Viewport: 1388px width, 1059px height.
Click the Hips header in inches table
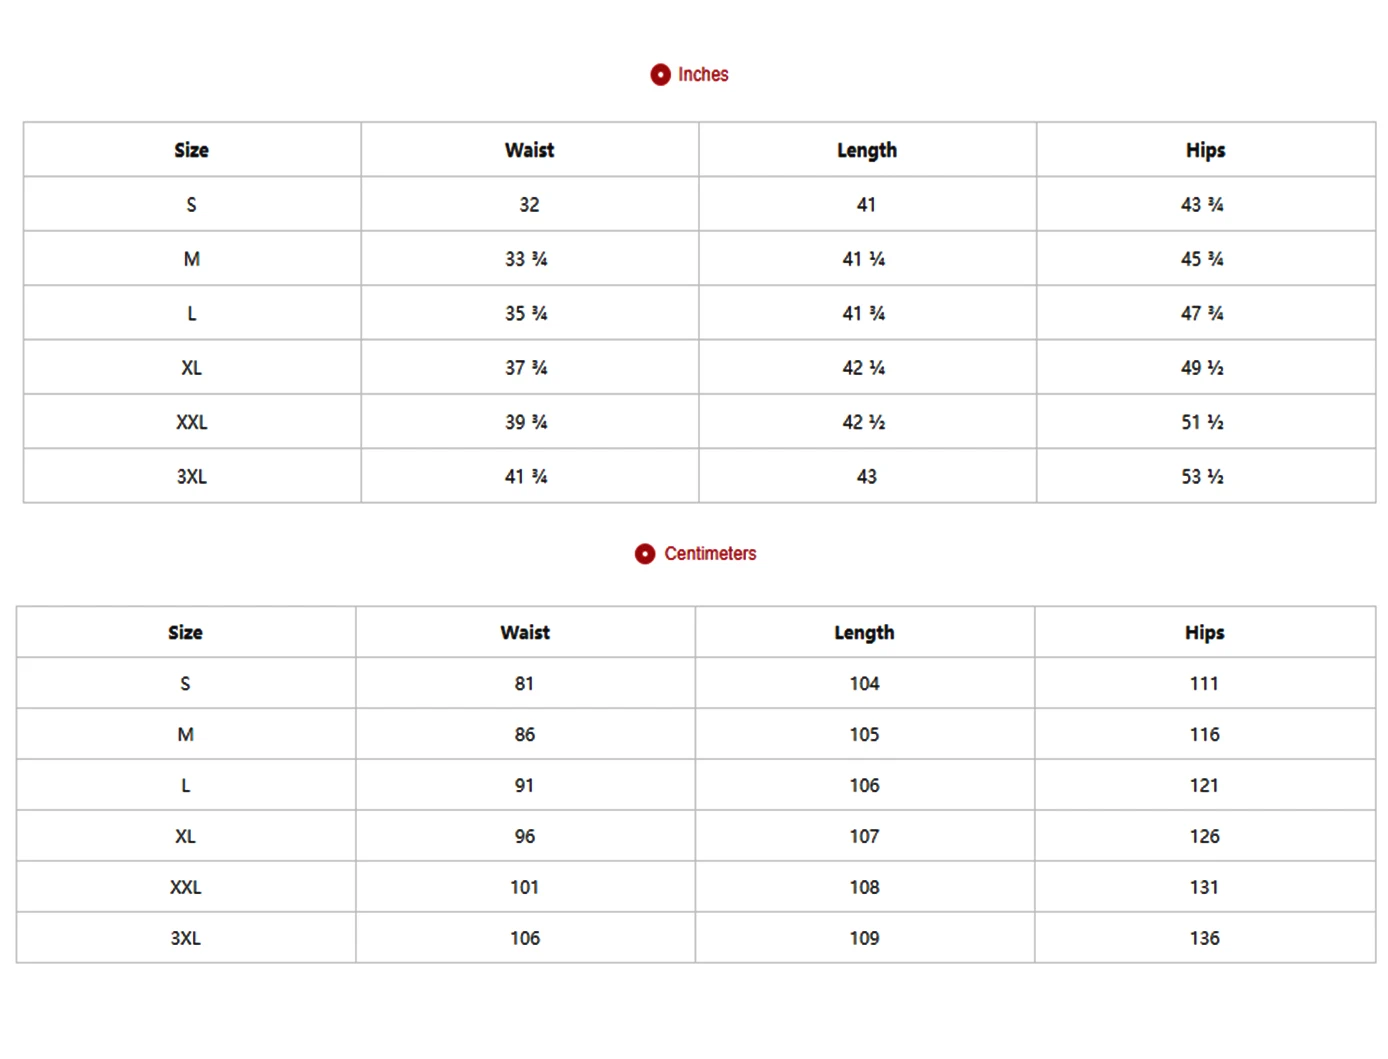pyautogui.click(x=1205, y=150)
